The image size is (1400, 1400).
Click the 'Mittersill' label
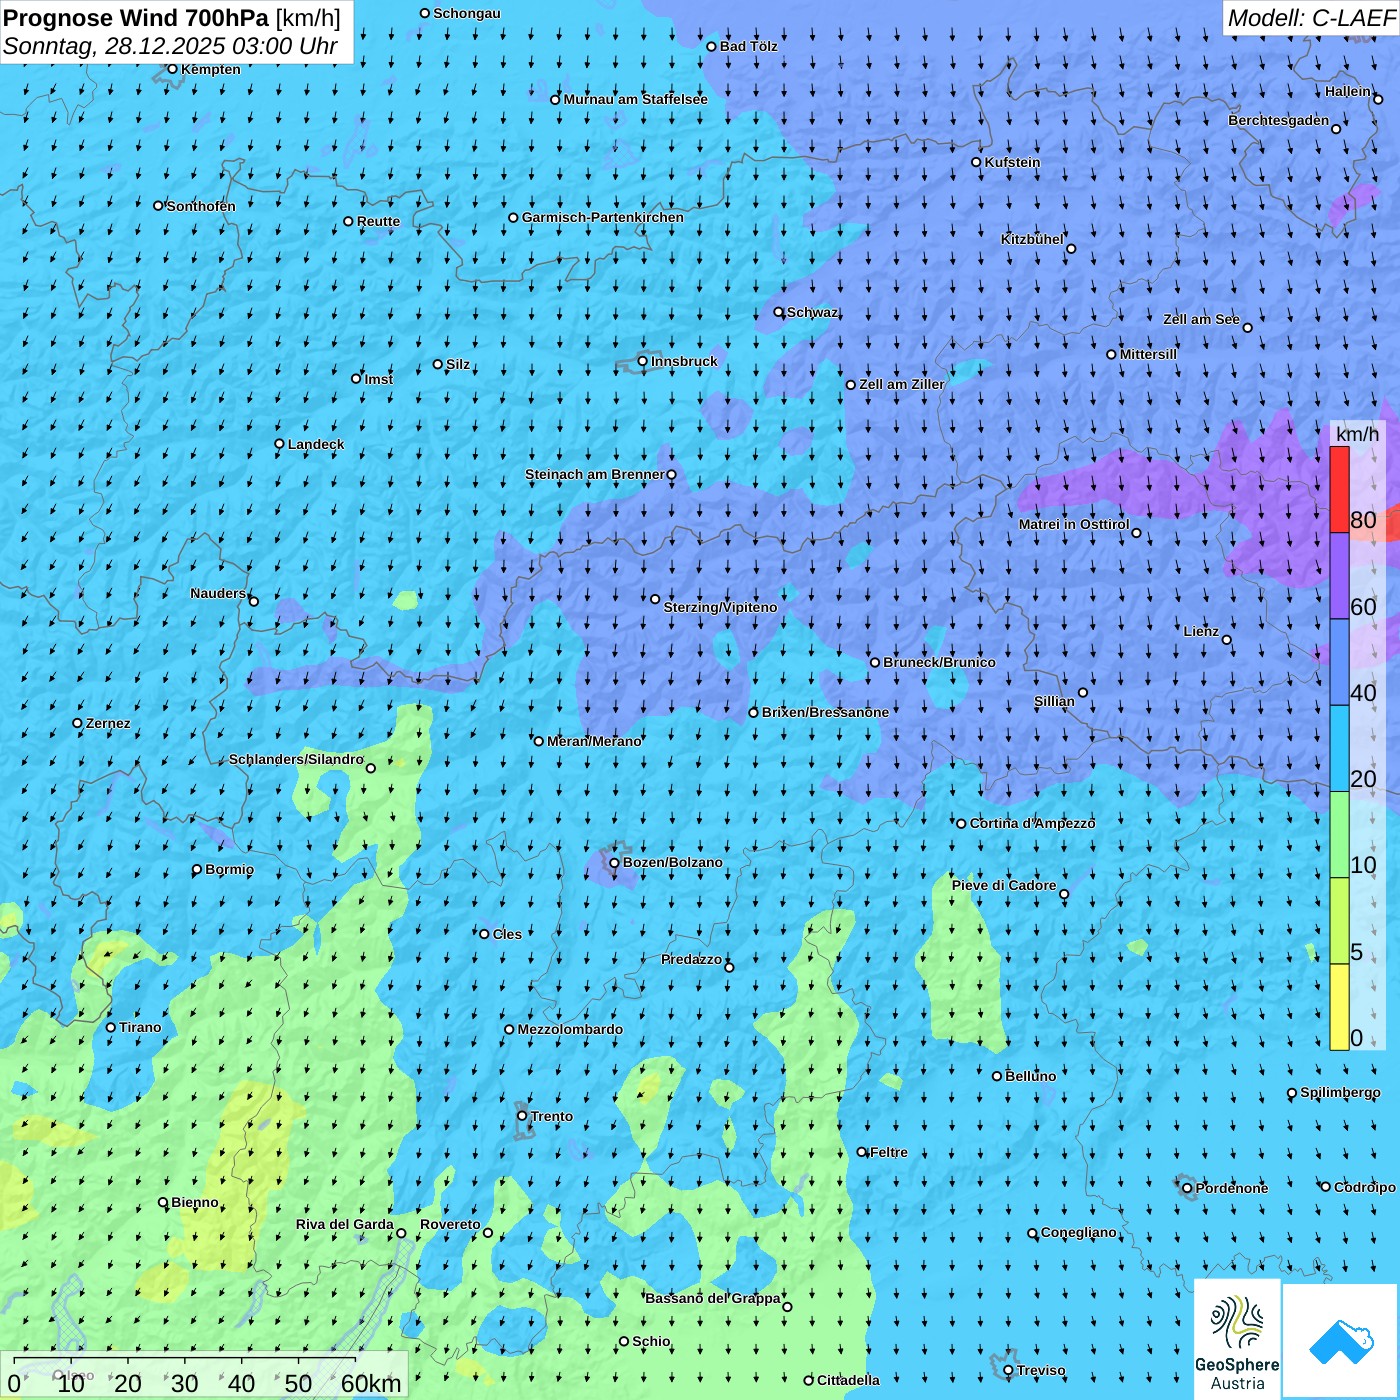[1149, 354]
